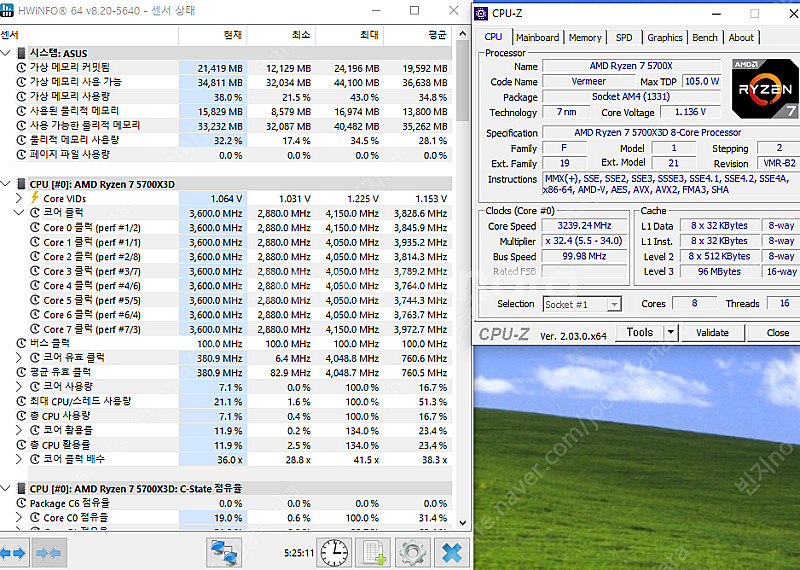This screenshot has width=800, height=570.
Task: Click the sensor icon beside 총 CPU 사용량
Action: pos(21,416)
